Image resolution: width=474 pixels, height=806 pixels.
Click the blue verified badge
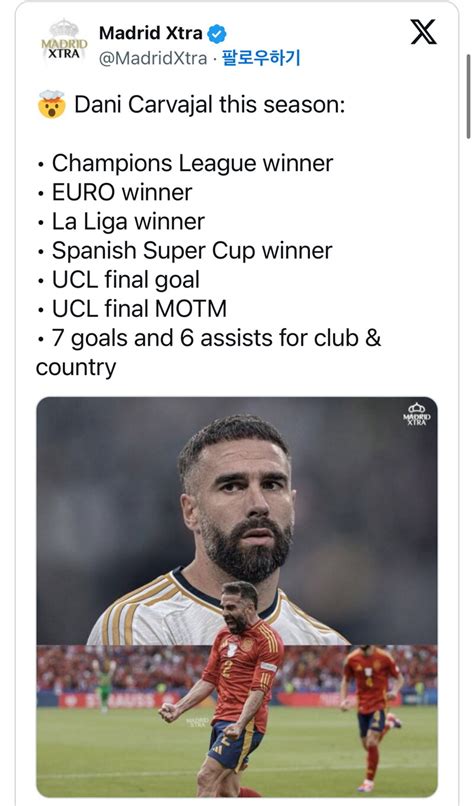[x=217, y=34]
